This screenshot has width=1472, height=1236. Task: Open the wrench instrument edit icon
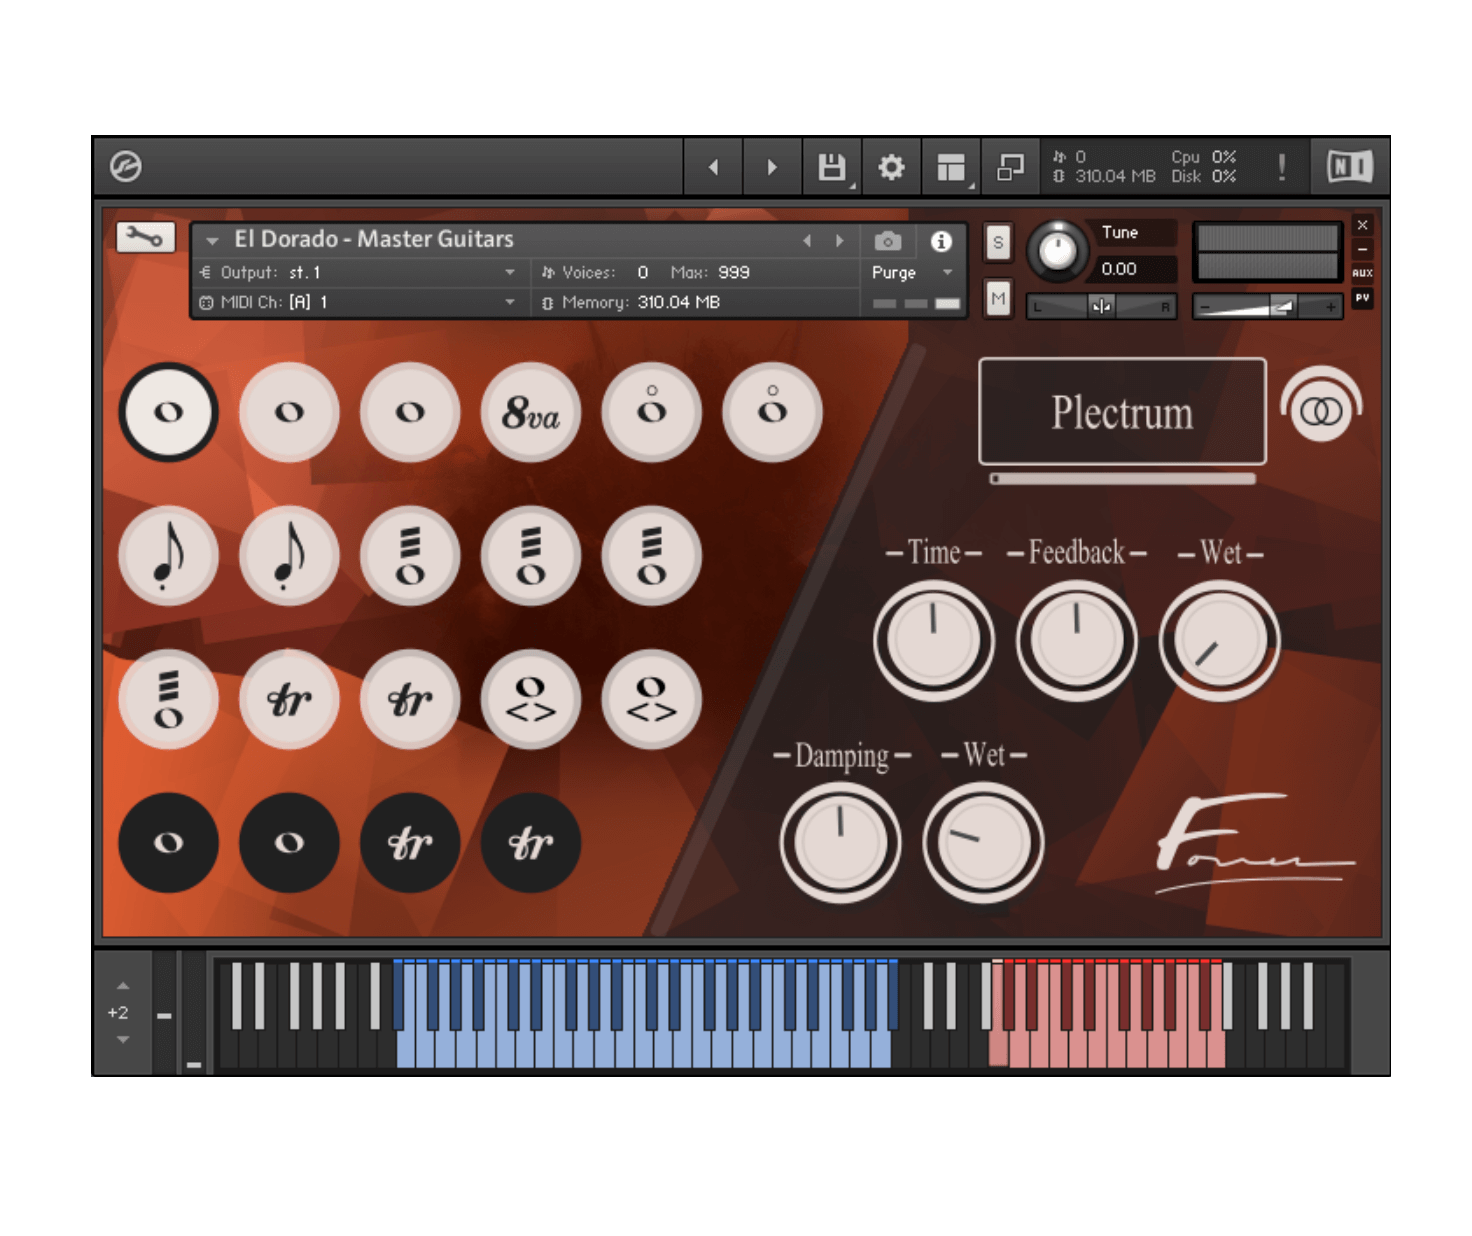tap(145, 238)
